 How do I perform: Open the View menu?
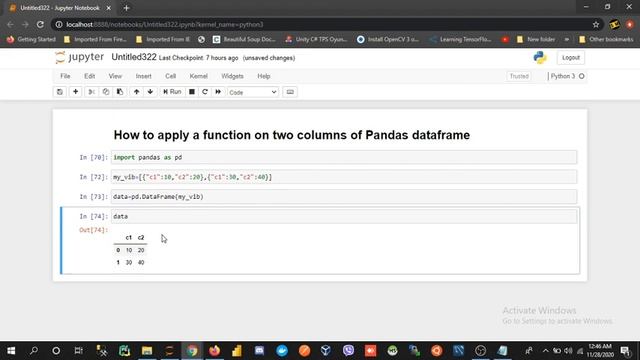(x=115, y=76)
